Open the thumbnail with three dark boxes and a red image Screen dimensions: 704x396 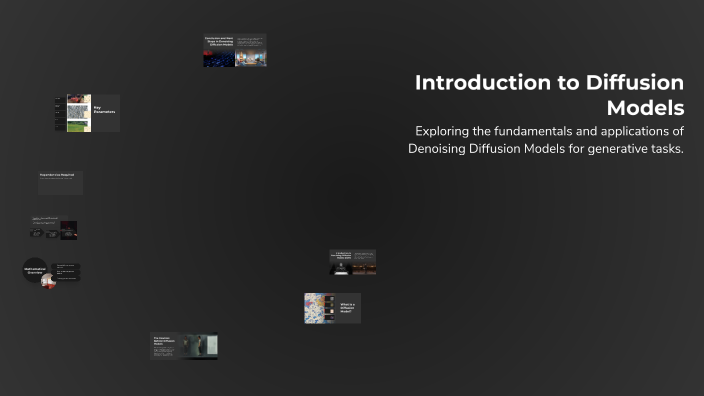click(x=53, y=228)
